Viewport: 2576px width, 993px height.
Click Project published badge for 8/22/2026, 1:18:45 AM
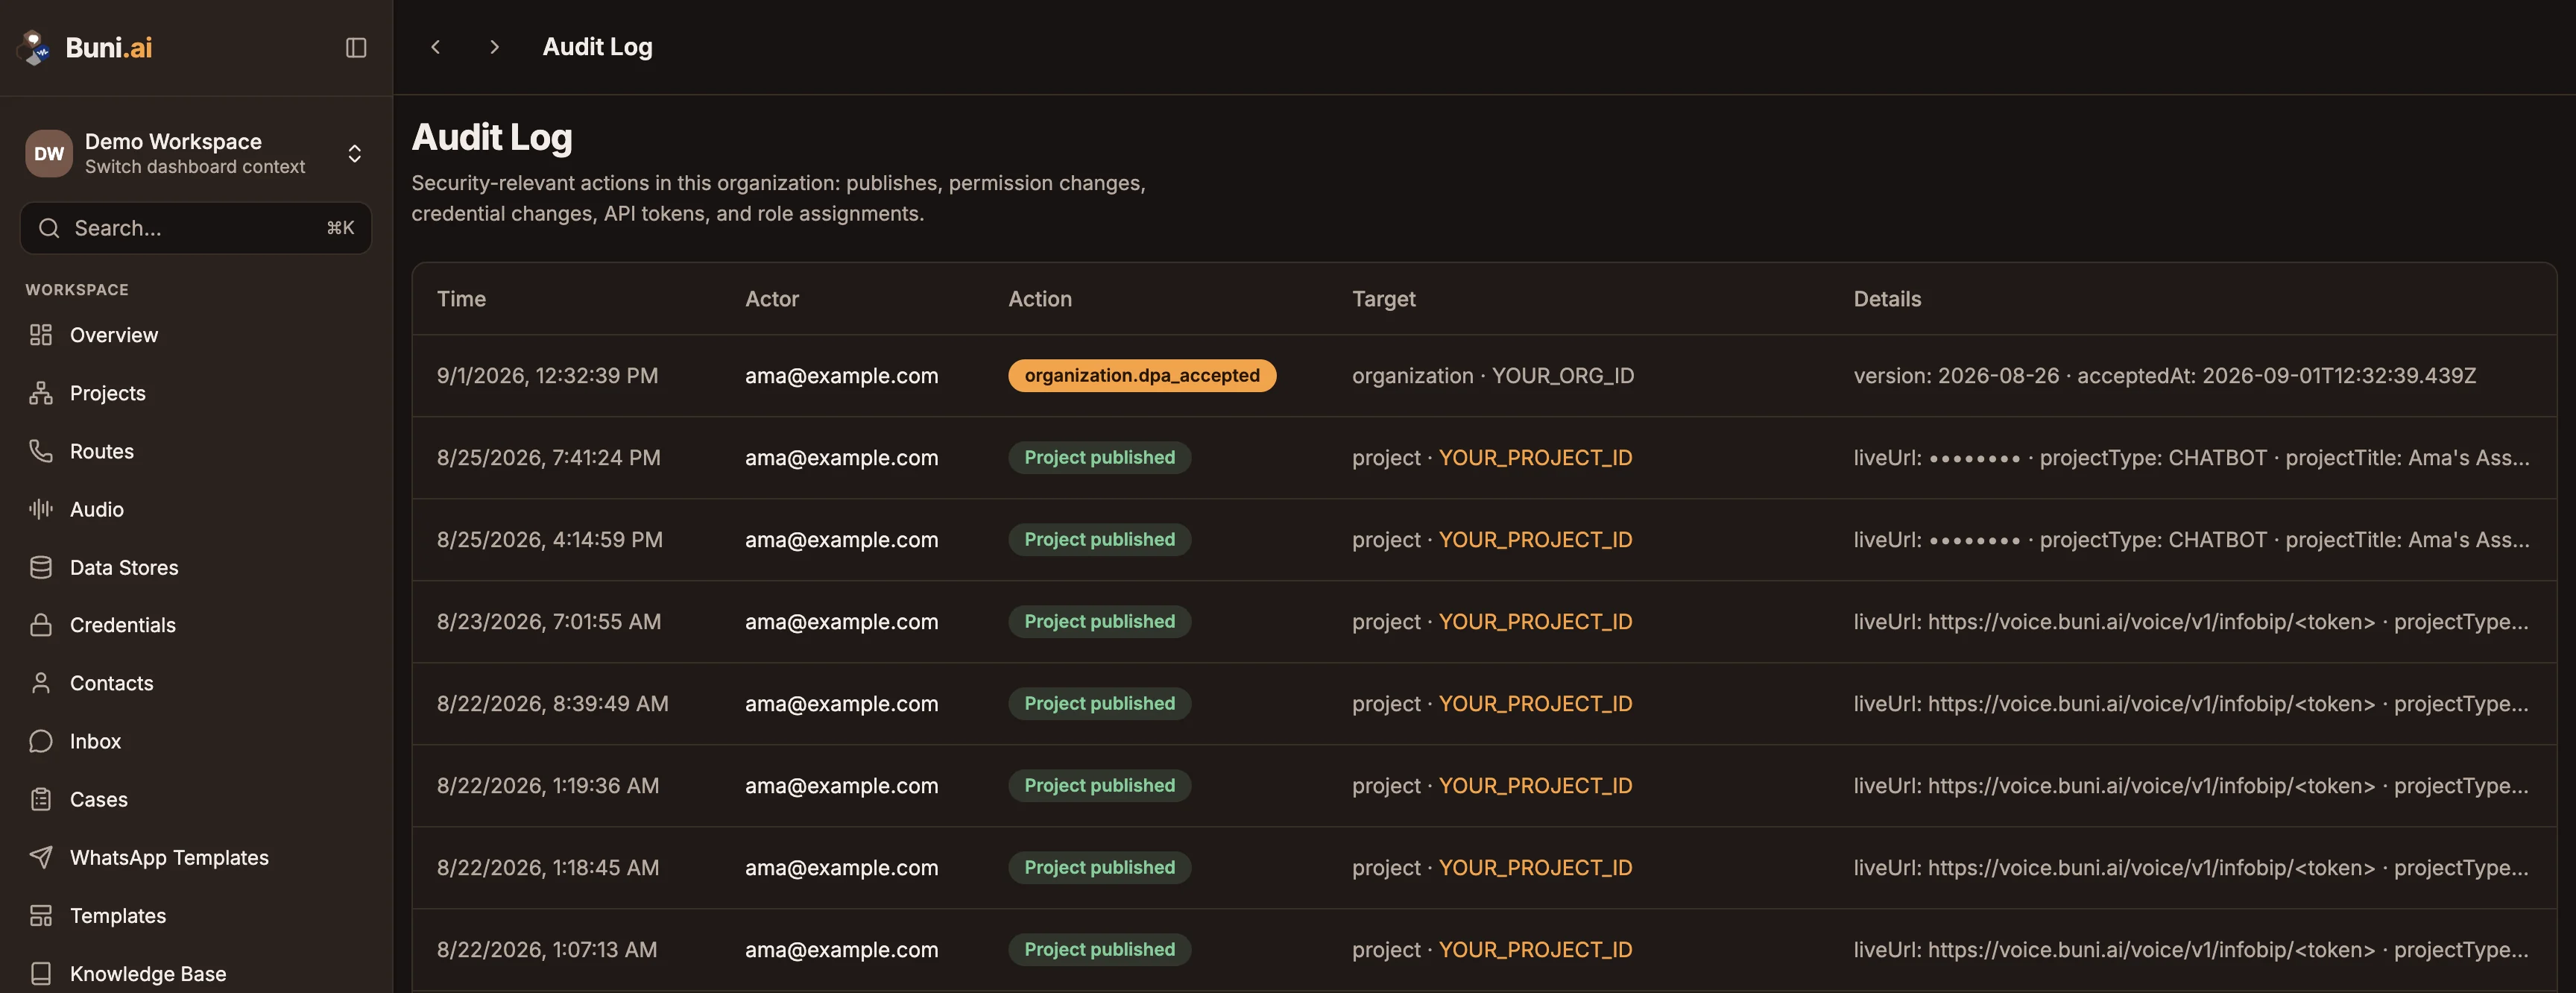point(1099,867)
